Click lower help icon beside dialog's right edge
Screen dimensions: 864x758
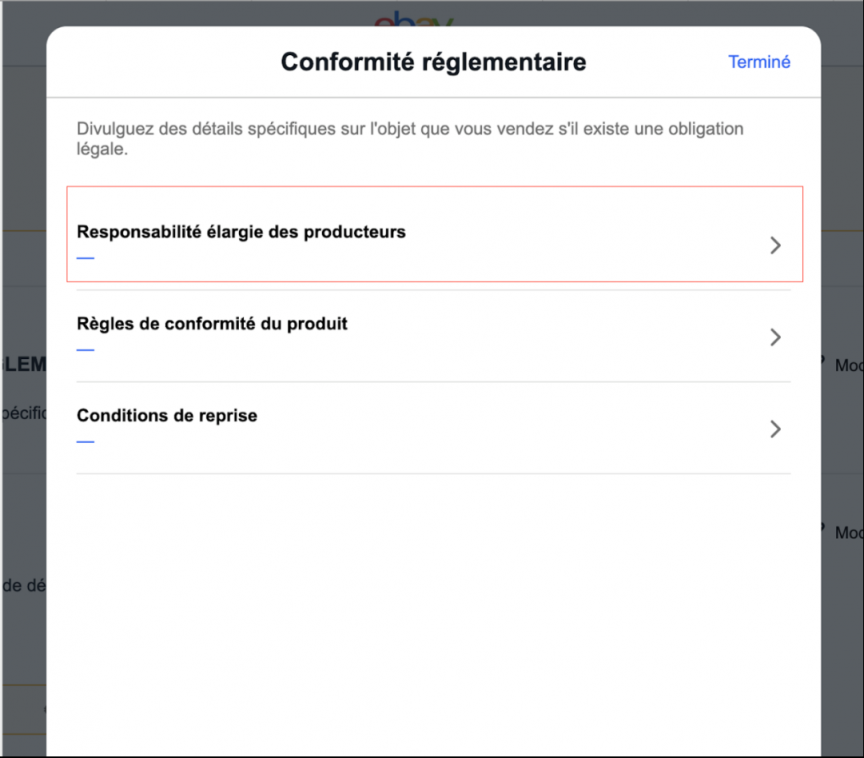(824, 529)
